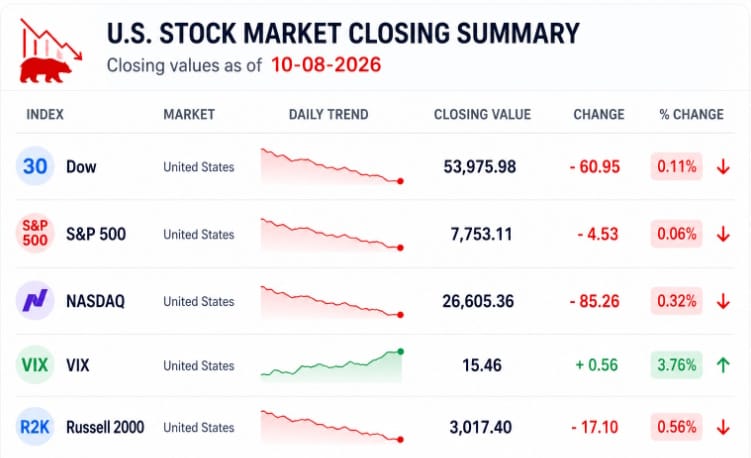Image resolution: width=751 pixels, height=458 pixels.
Task: Select the R2K Russell 2000 icon
Action: tap(35, 426)
